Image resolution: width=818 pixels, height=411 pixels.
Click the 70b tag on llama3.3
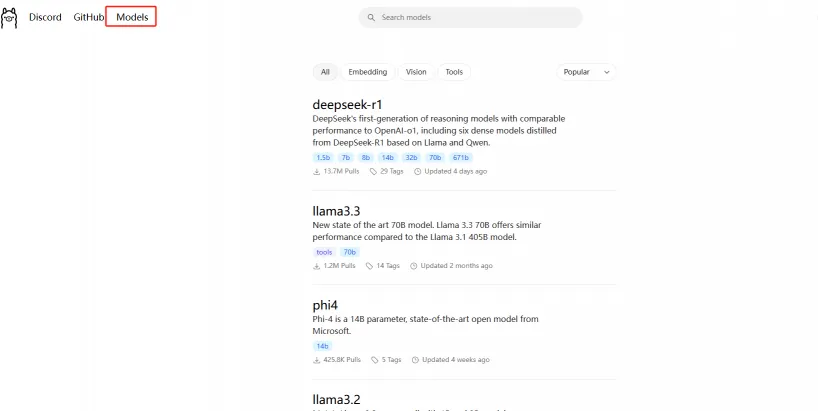[x=350, y=252]
